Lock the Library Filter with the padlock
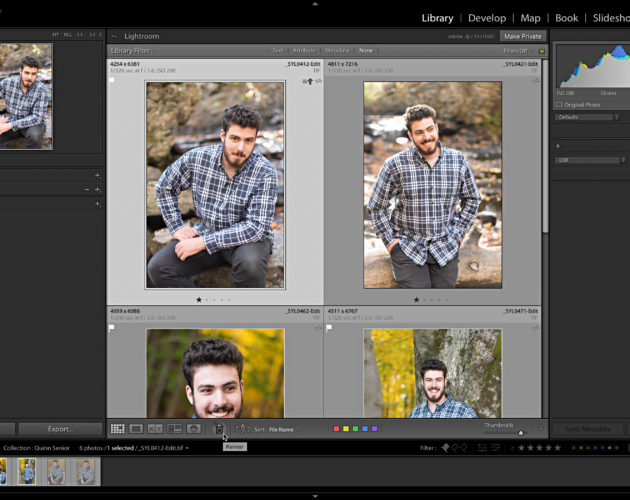 (542, 51)
